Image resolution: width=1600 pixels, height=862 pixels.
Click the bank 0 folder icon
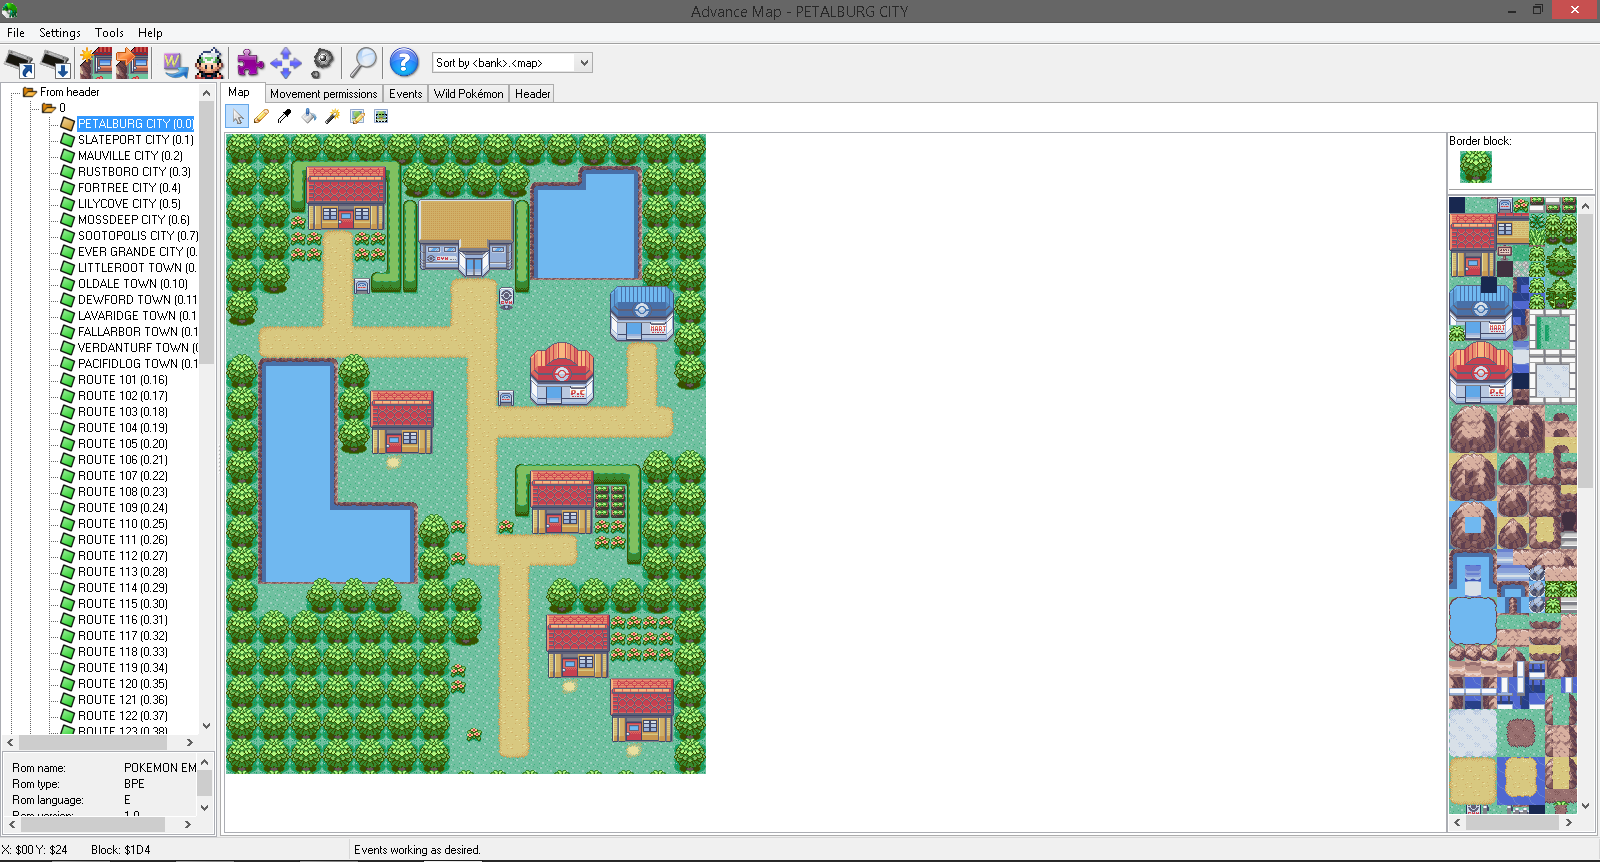pyautogui.click(x=48, y=108)
